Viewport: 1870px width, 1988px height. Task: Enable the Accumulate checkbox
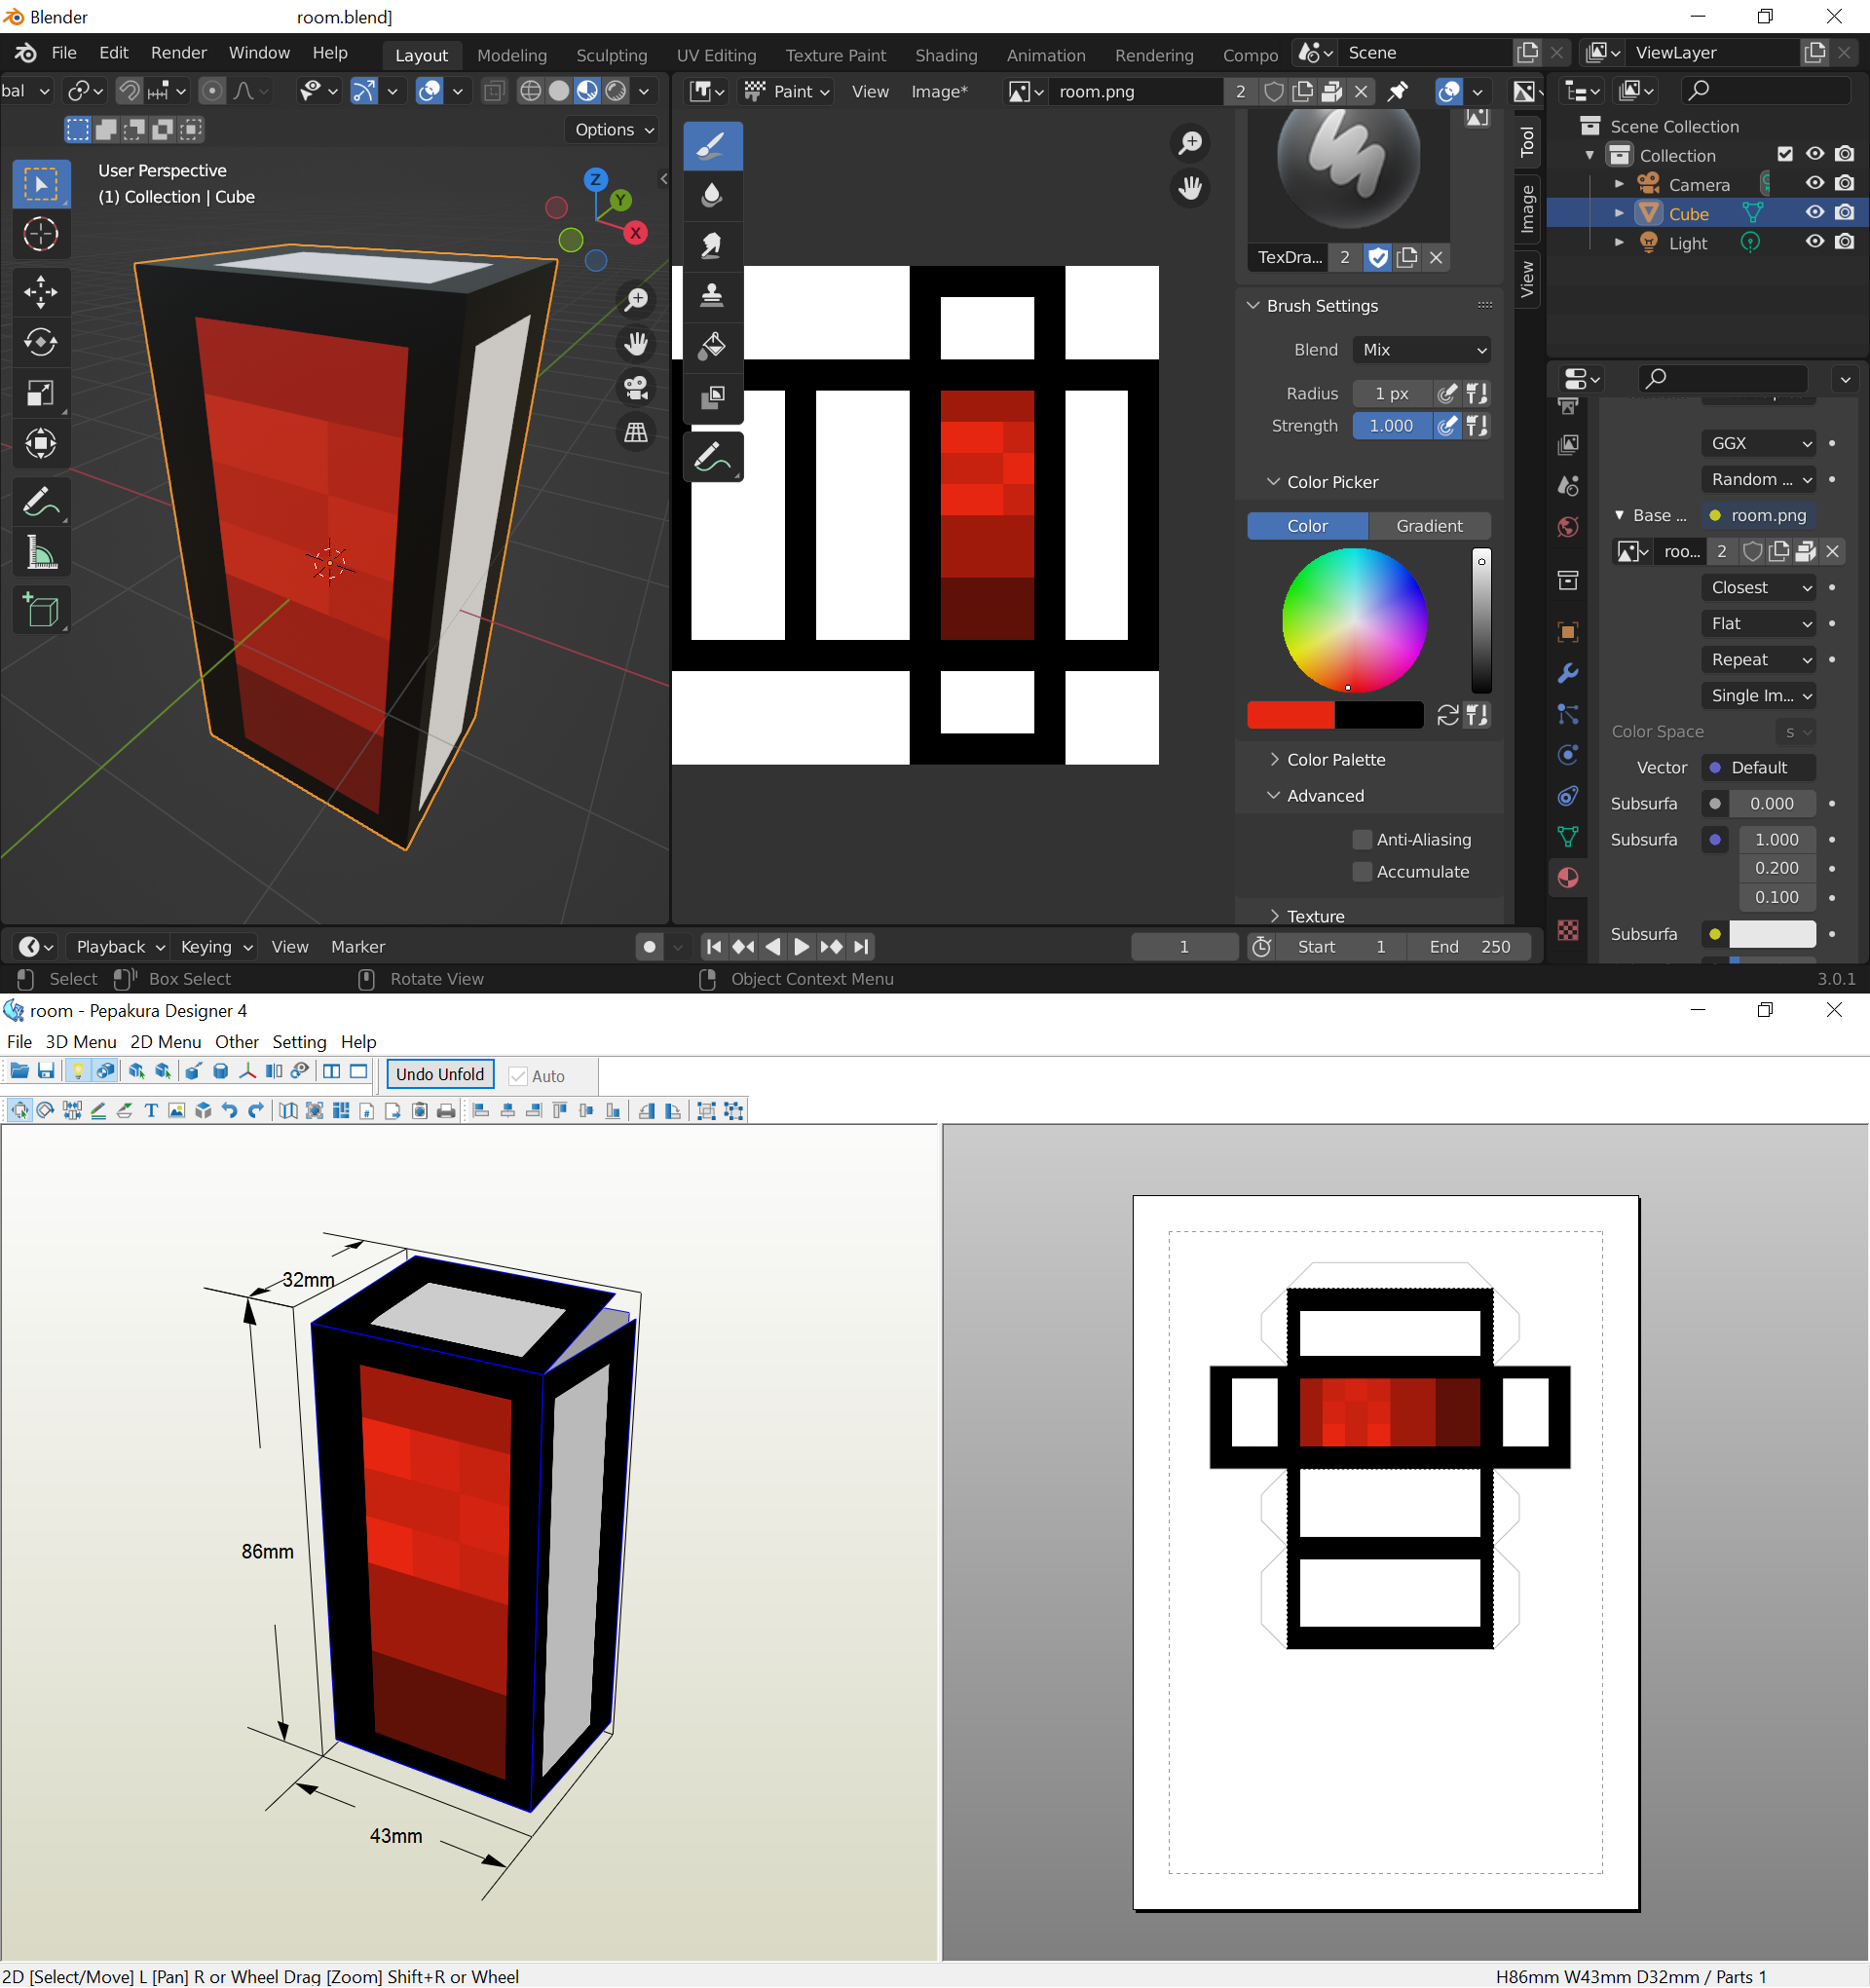click(x=1361, y=871)
